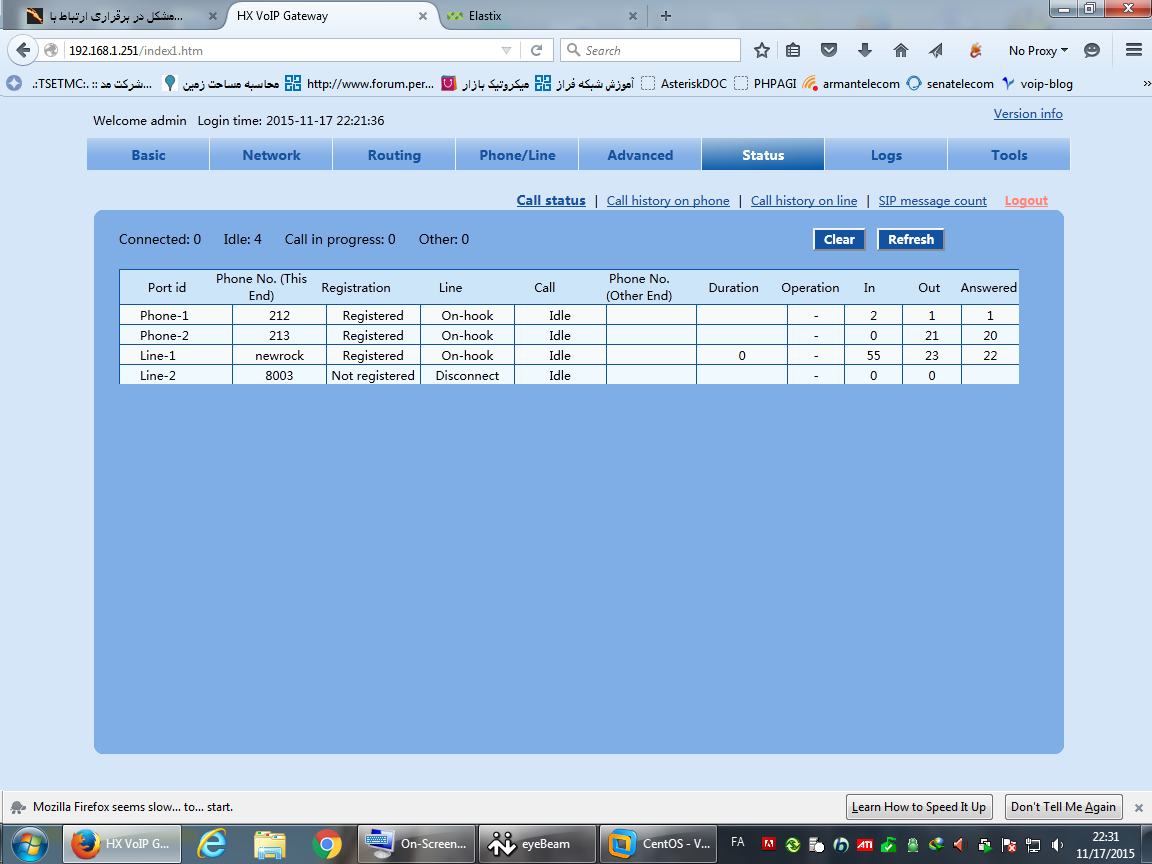Open the Downloads arrow icon
Image resolution: width=1152 pixels, height=864 pixels.
click(x=865, y=50)
